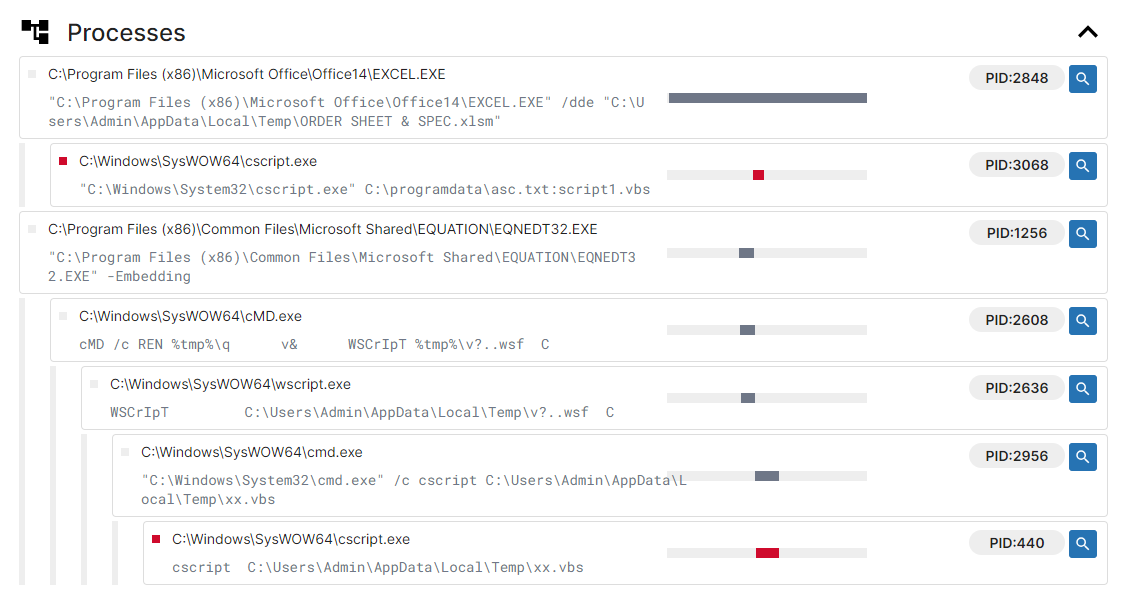Image resolution: width=1123 pixels, height=597 pixels.
Task: Click the EXCEL.EXE /dde command line text
Action: 346,112
